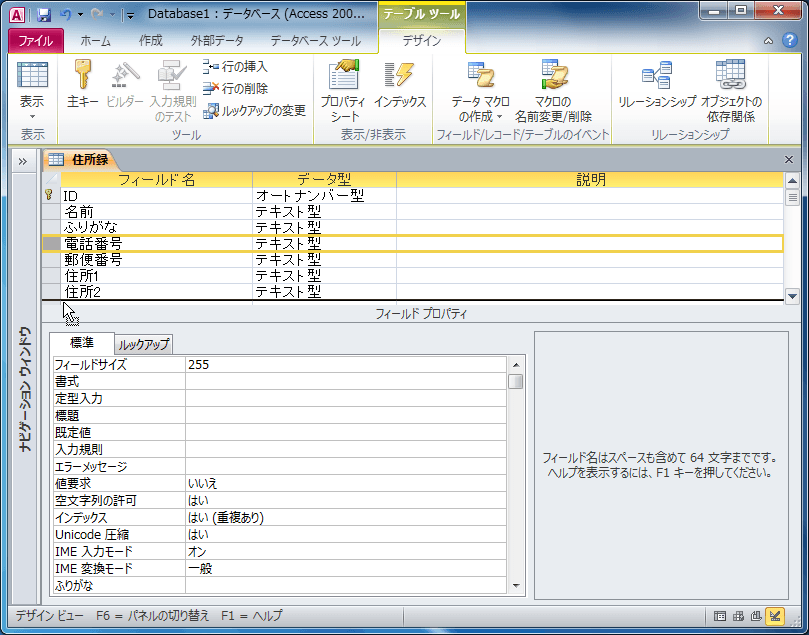Switch to the 作成 ribbon tab
809x635 pixels.
click(x=151, y=41)
